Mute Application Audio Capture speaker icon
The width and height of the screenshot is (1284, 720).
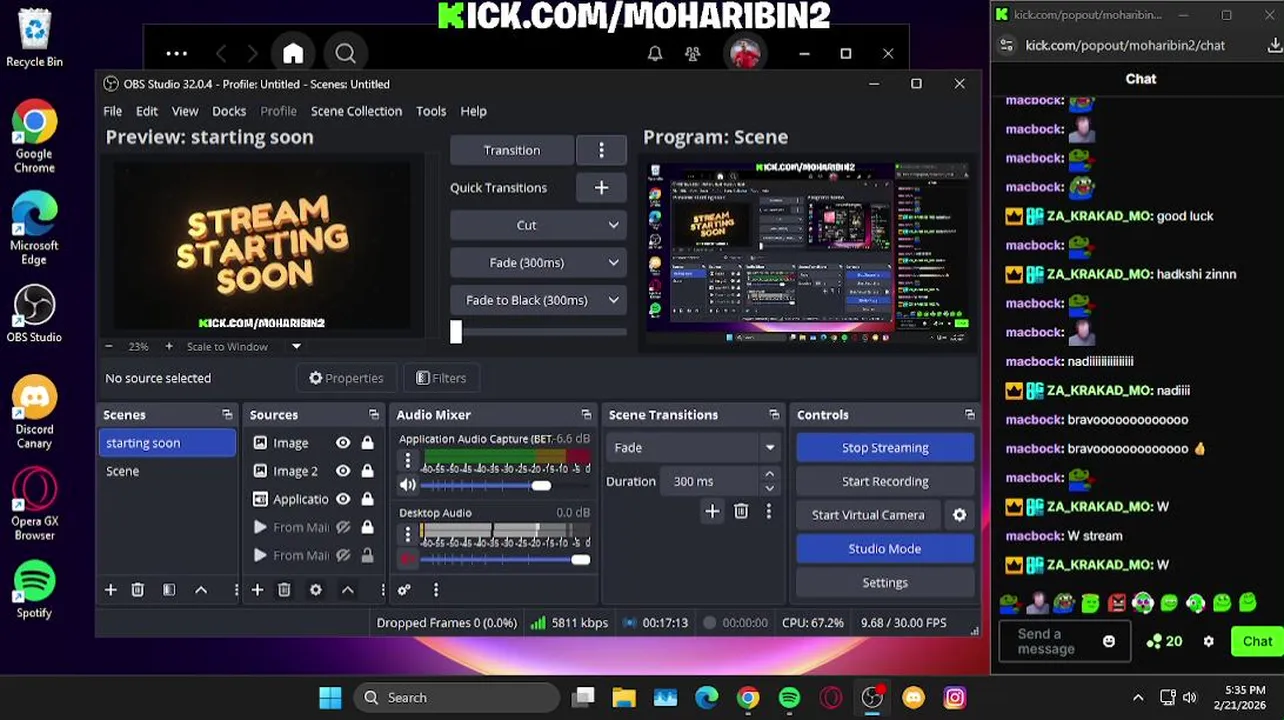pyautogui.click(x=408, y=486)
